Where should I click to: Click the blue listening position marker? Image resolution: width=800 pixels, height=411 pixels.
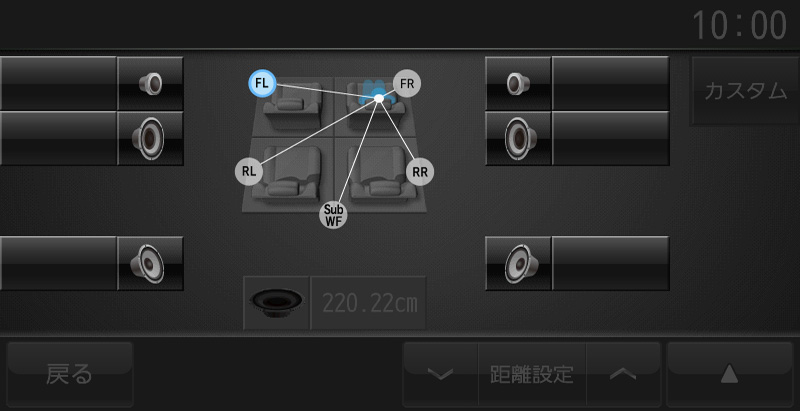379,98
